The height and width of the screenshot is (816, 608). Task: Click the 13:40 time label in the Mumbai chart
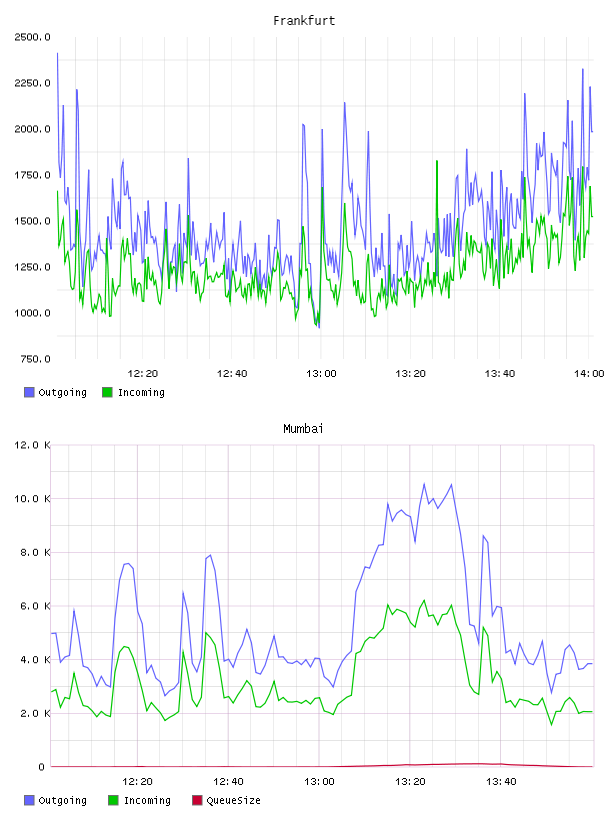point(501,782)
